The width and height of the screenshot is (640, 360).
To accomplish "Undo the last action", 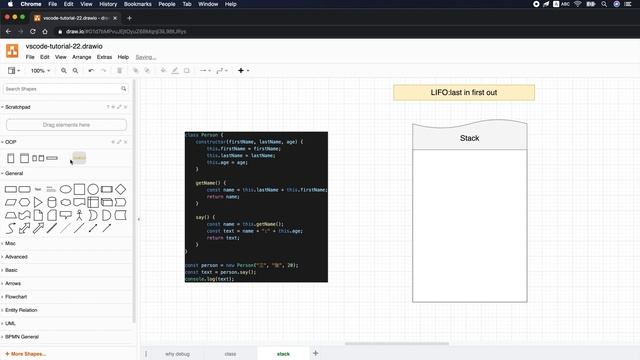I will pyautogui.click(x=91, y=71).
